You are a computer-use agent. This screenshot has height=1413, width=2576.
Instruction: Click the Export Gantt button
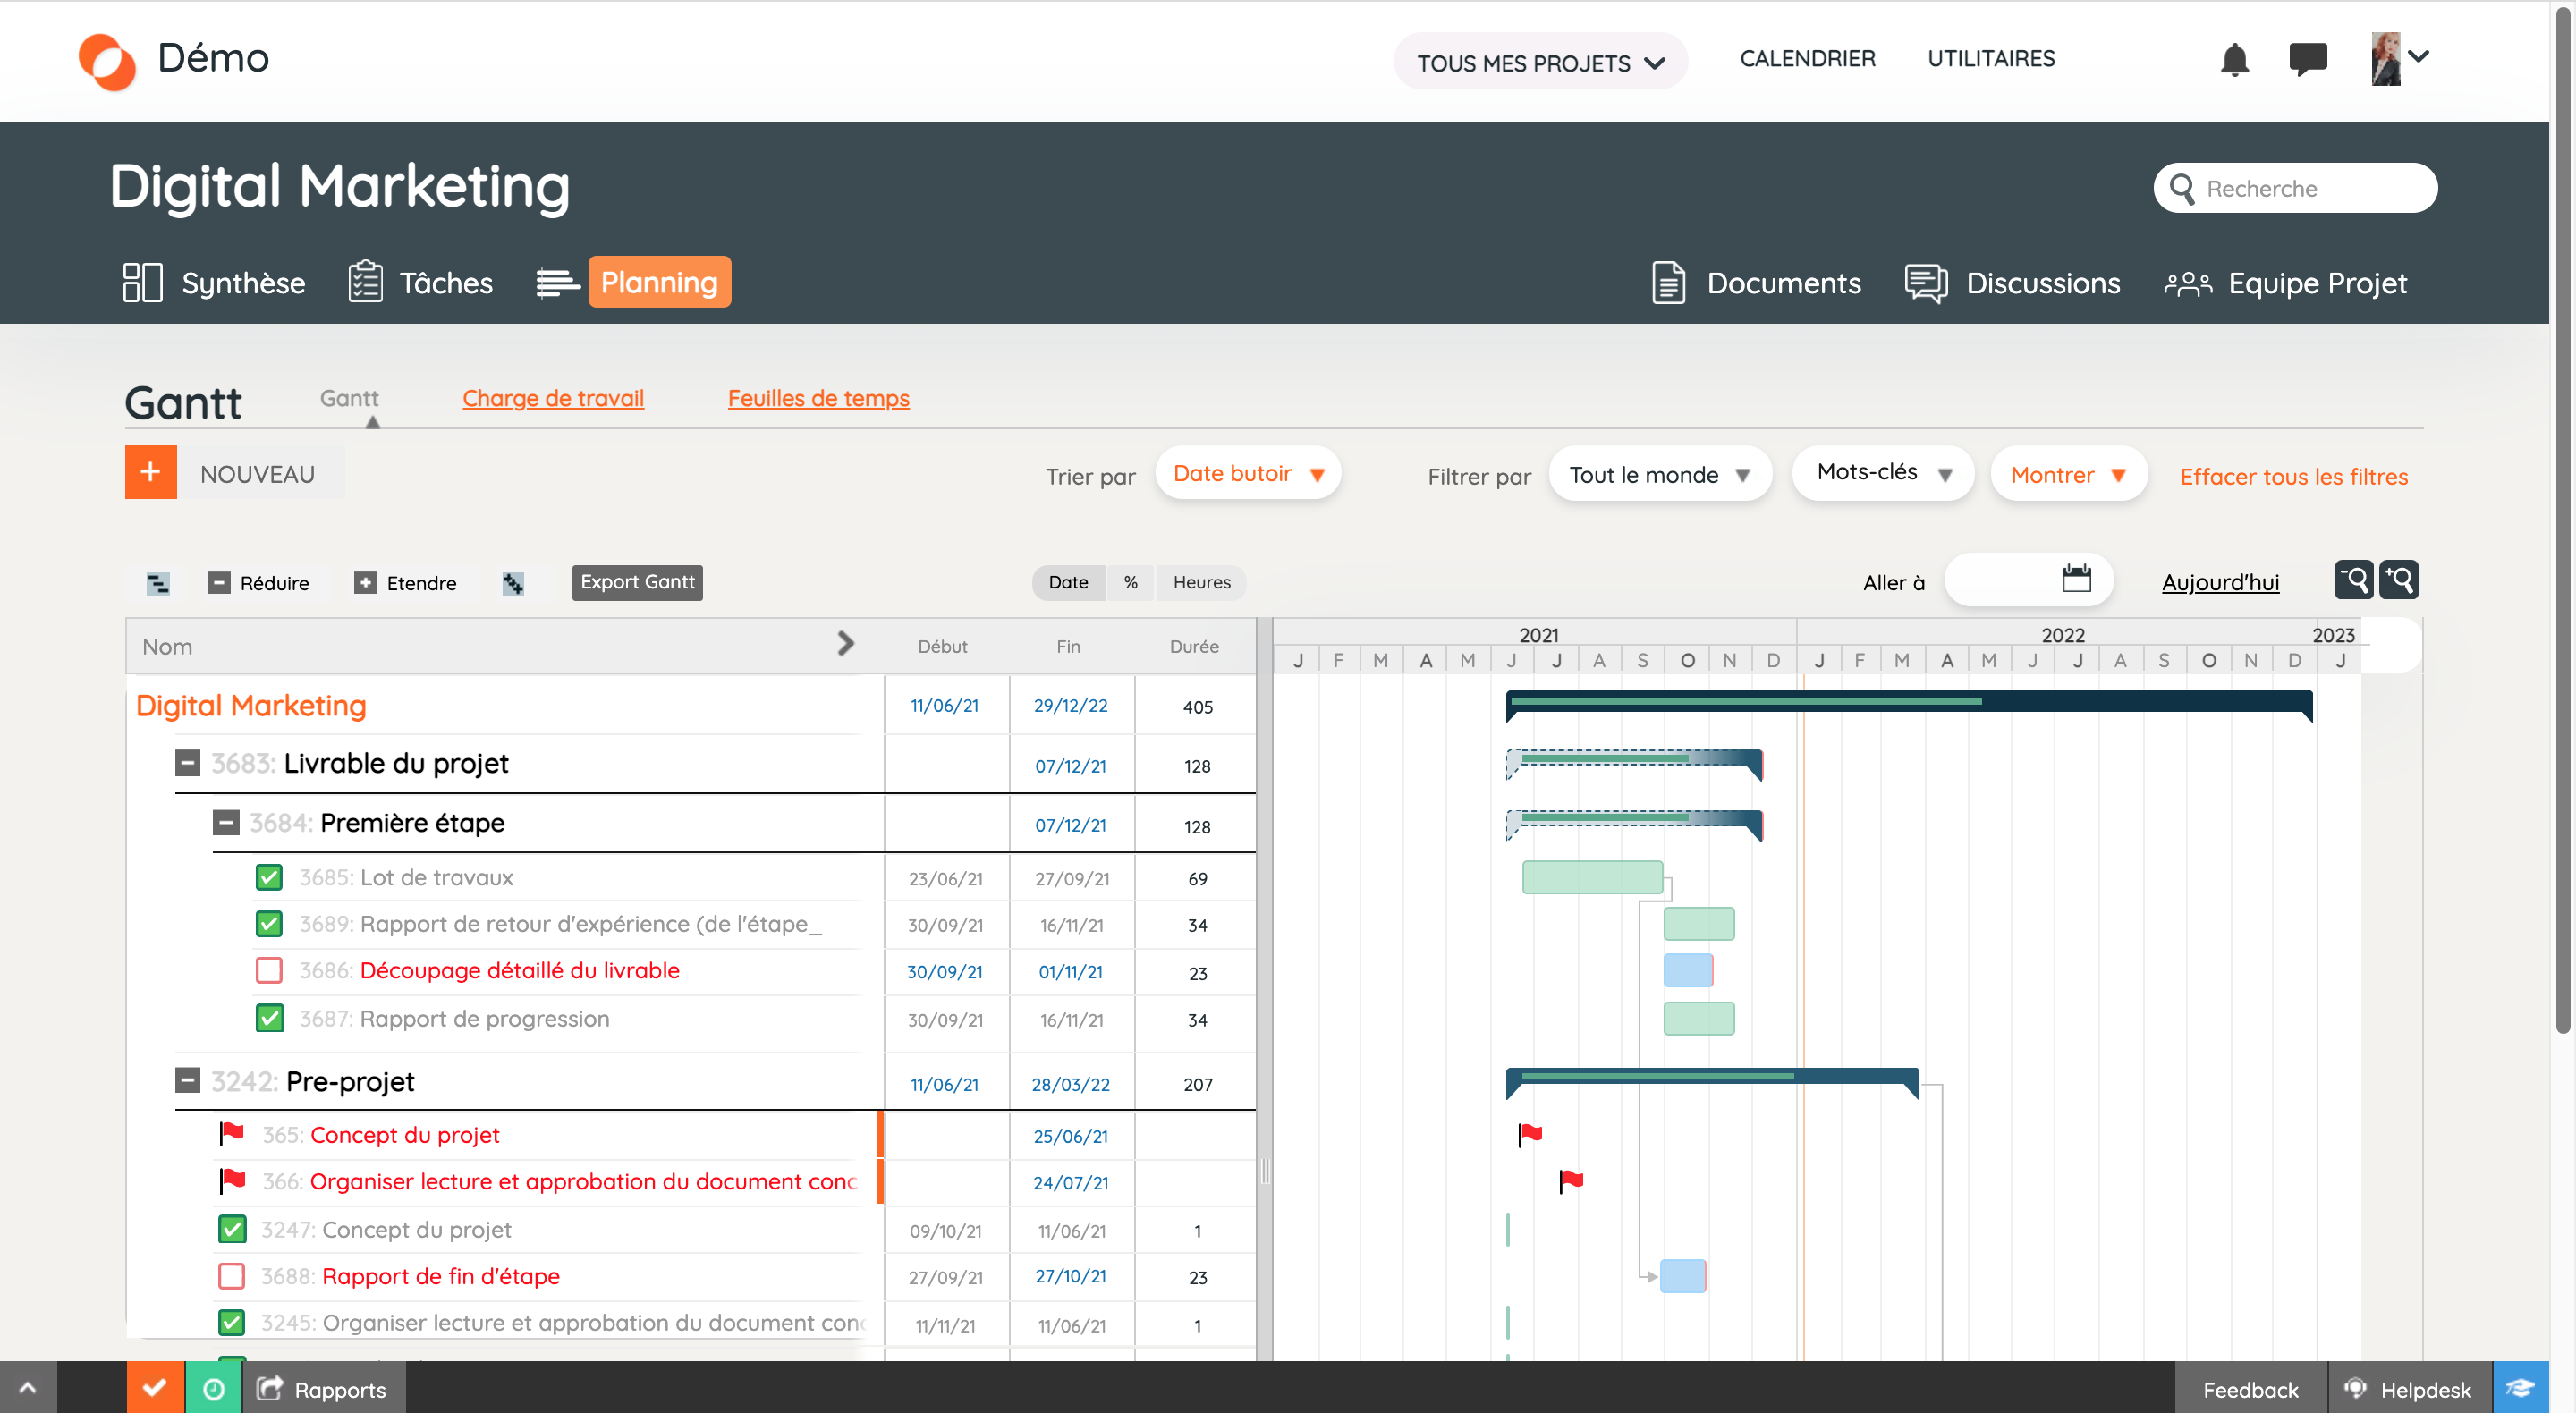coord(637,582)
